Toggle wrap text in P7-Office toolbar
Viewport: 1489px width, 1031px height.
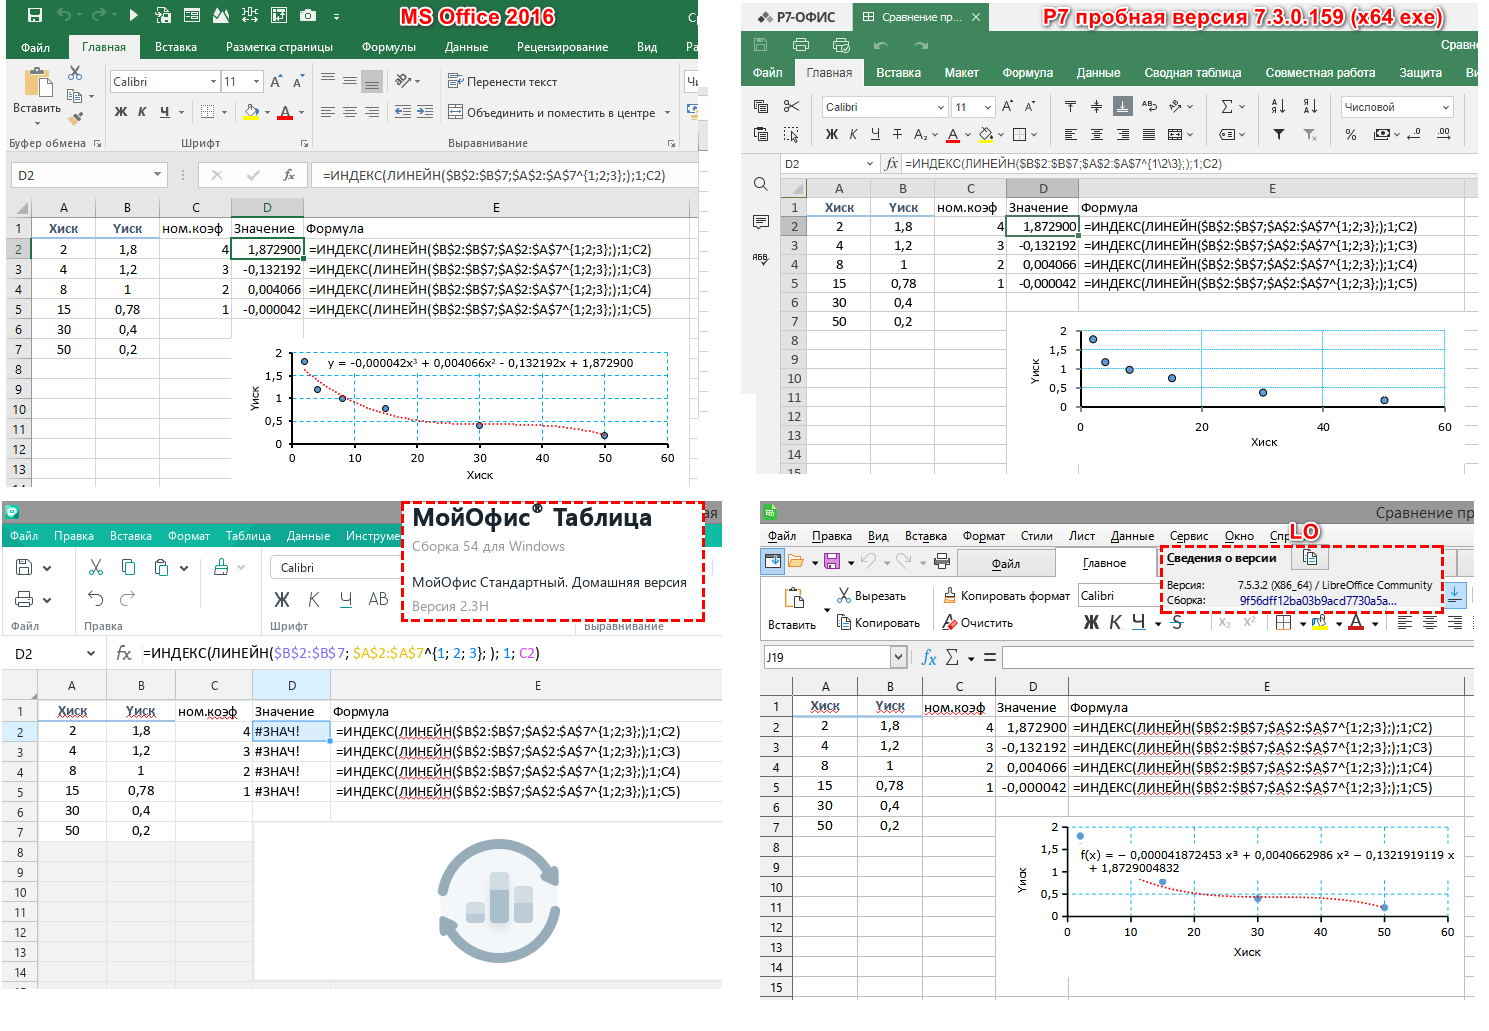[x=1149, y=106]
